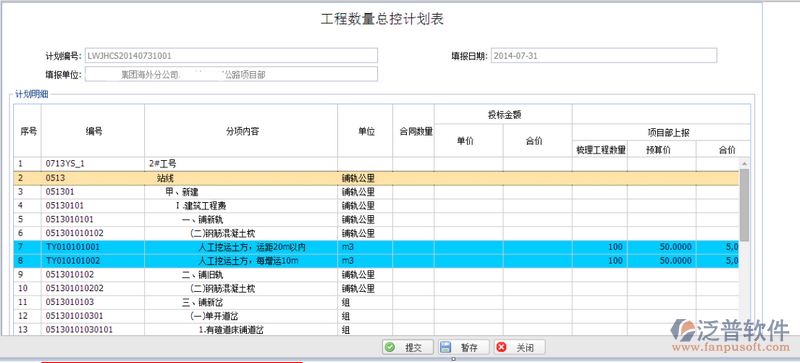Click the scrollbar up arrow in table
This screenshot has height=363, width=800.
pos(744,163)
